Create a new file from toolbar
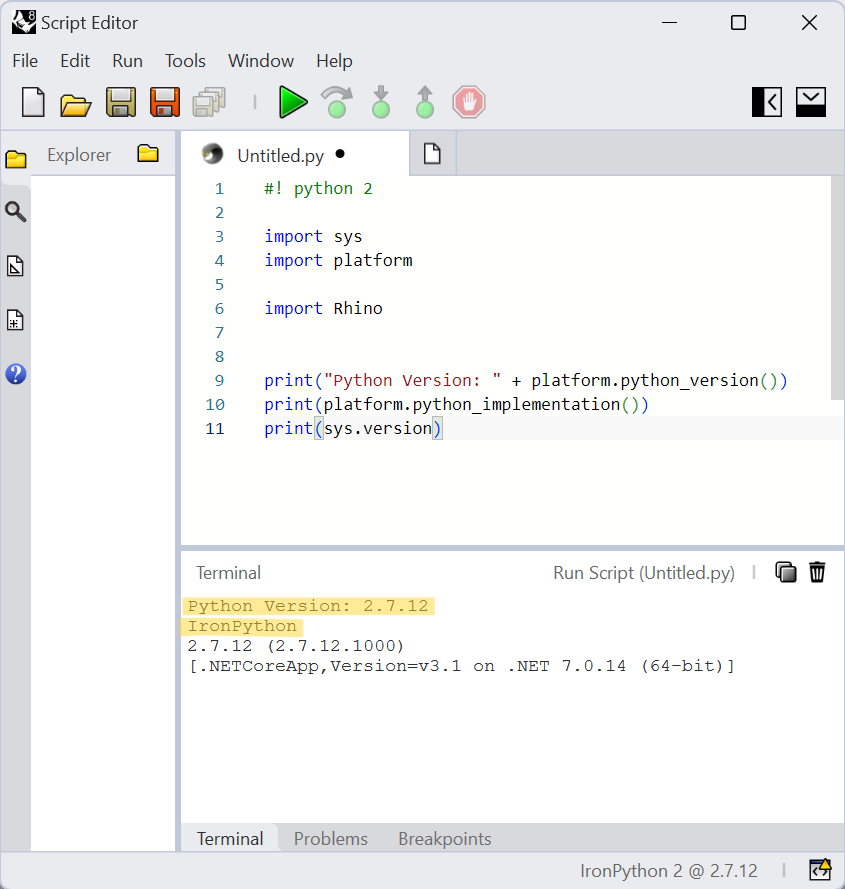Screen dimensions: 845x889 [x=34, y=102]
